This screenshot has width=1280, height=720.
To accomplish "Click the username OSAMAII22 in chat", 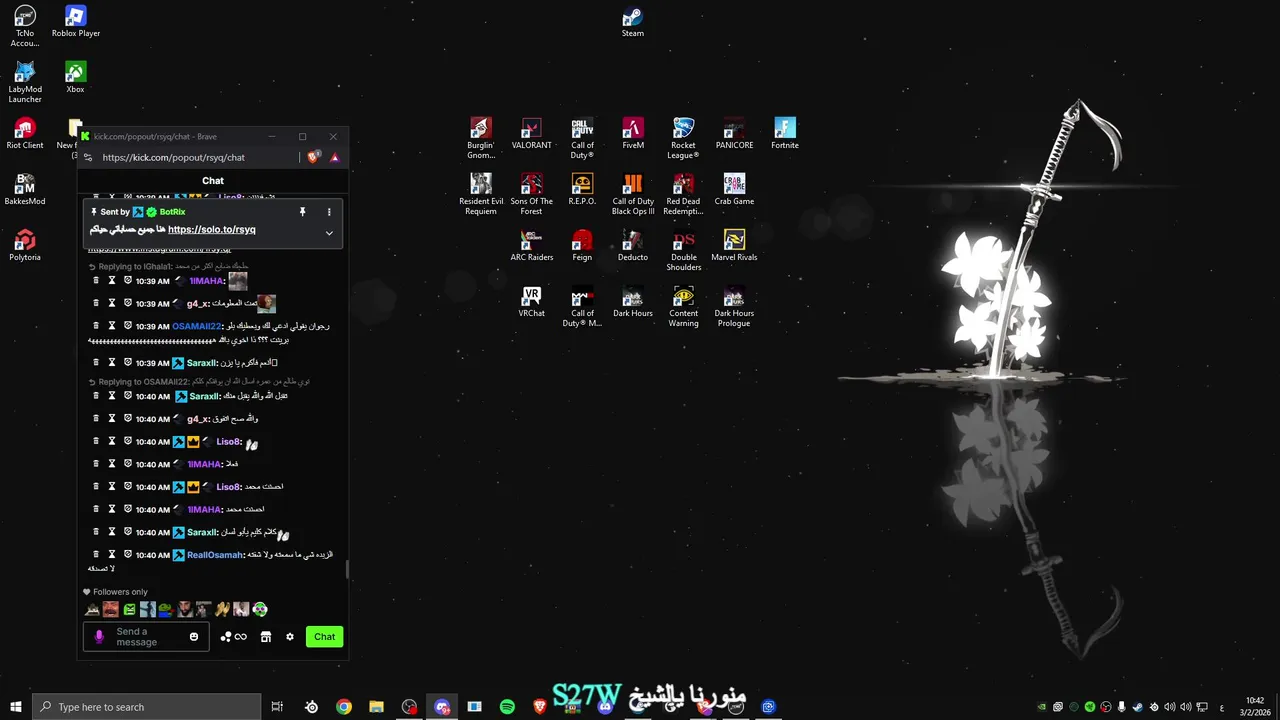I will (x=196, y=326).
